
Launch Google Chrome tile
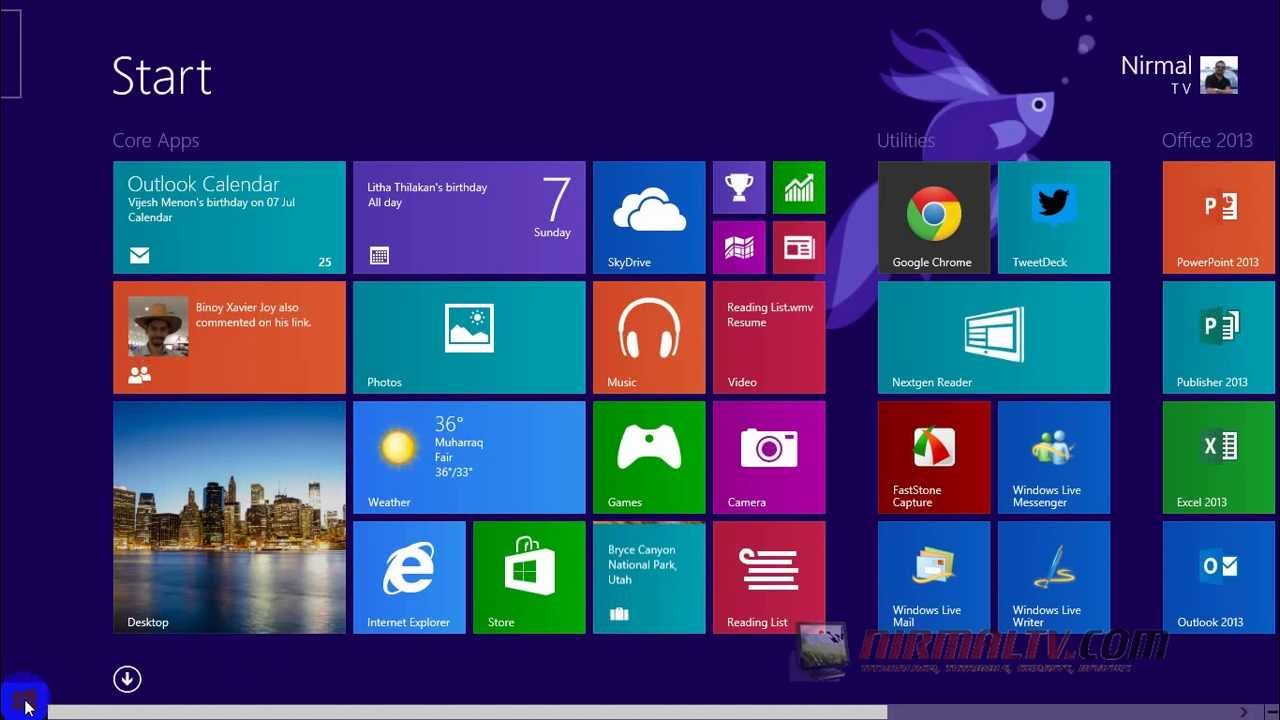pos(934,217)
